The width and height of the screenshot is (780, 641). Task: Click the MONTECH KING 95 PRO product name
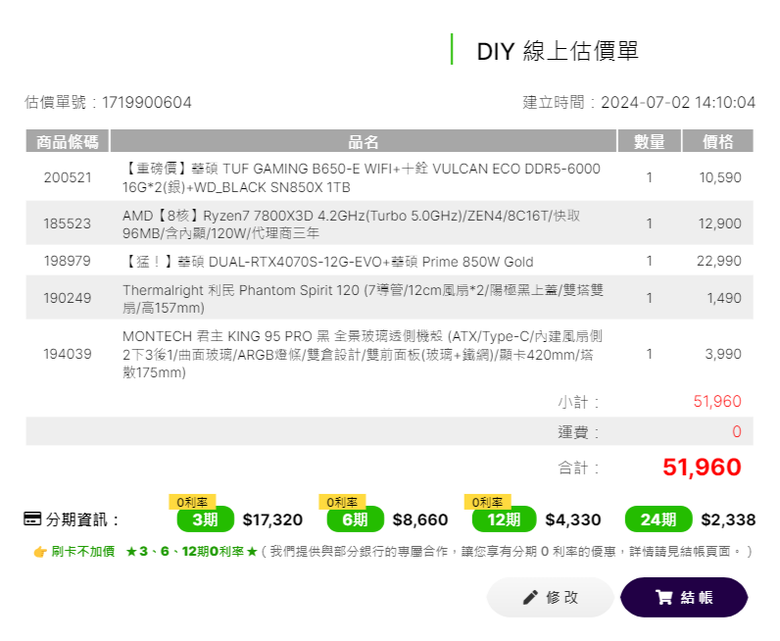point(363,354)
